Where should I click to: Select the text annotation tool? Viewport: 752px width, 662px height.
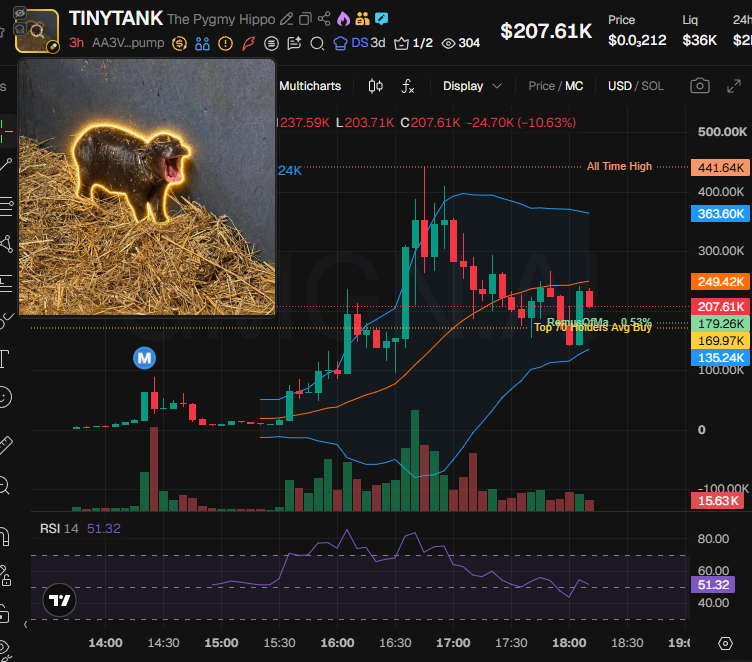[x=5, y=358]
